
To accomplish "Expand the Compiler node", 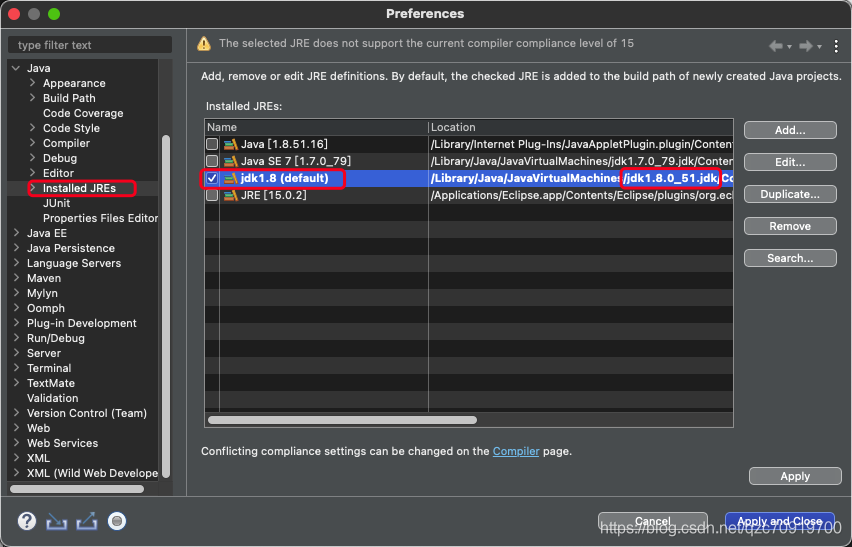I will (33, 143).
